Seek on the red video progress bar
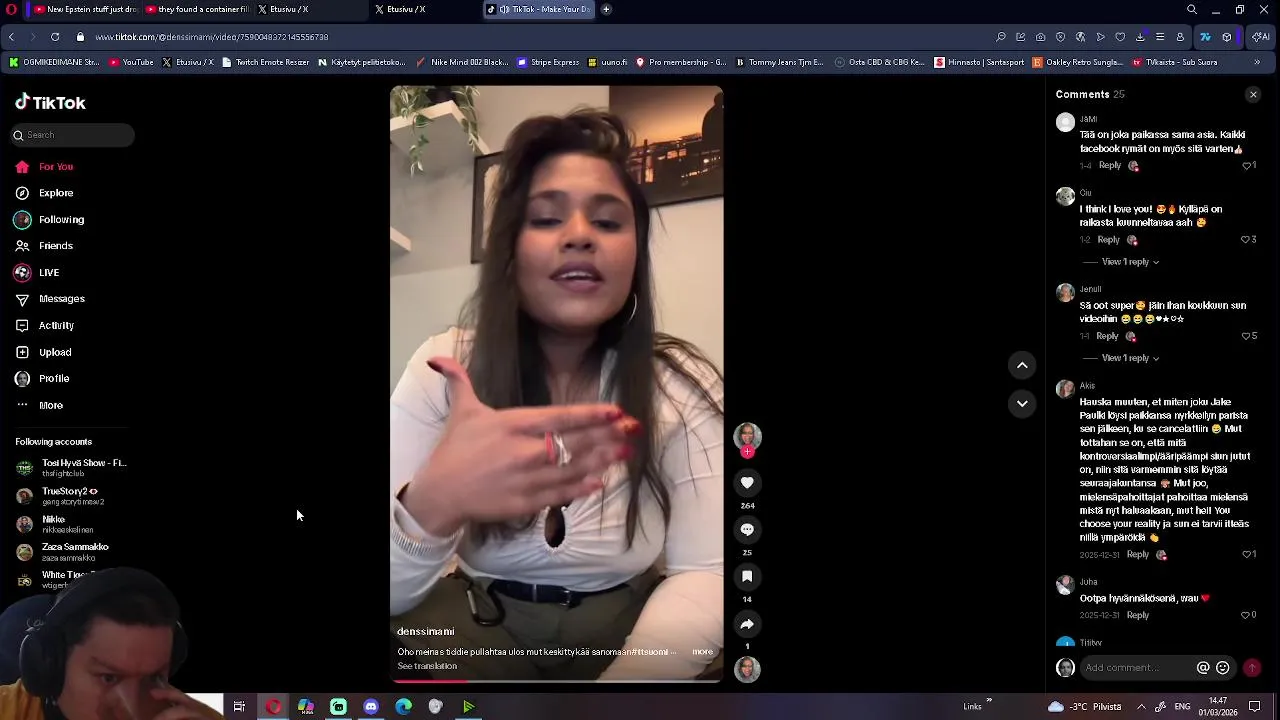Viewport: 1280px width, 720px height. point(556,681)
